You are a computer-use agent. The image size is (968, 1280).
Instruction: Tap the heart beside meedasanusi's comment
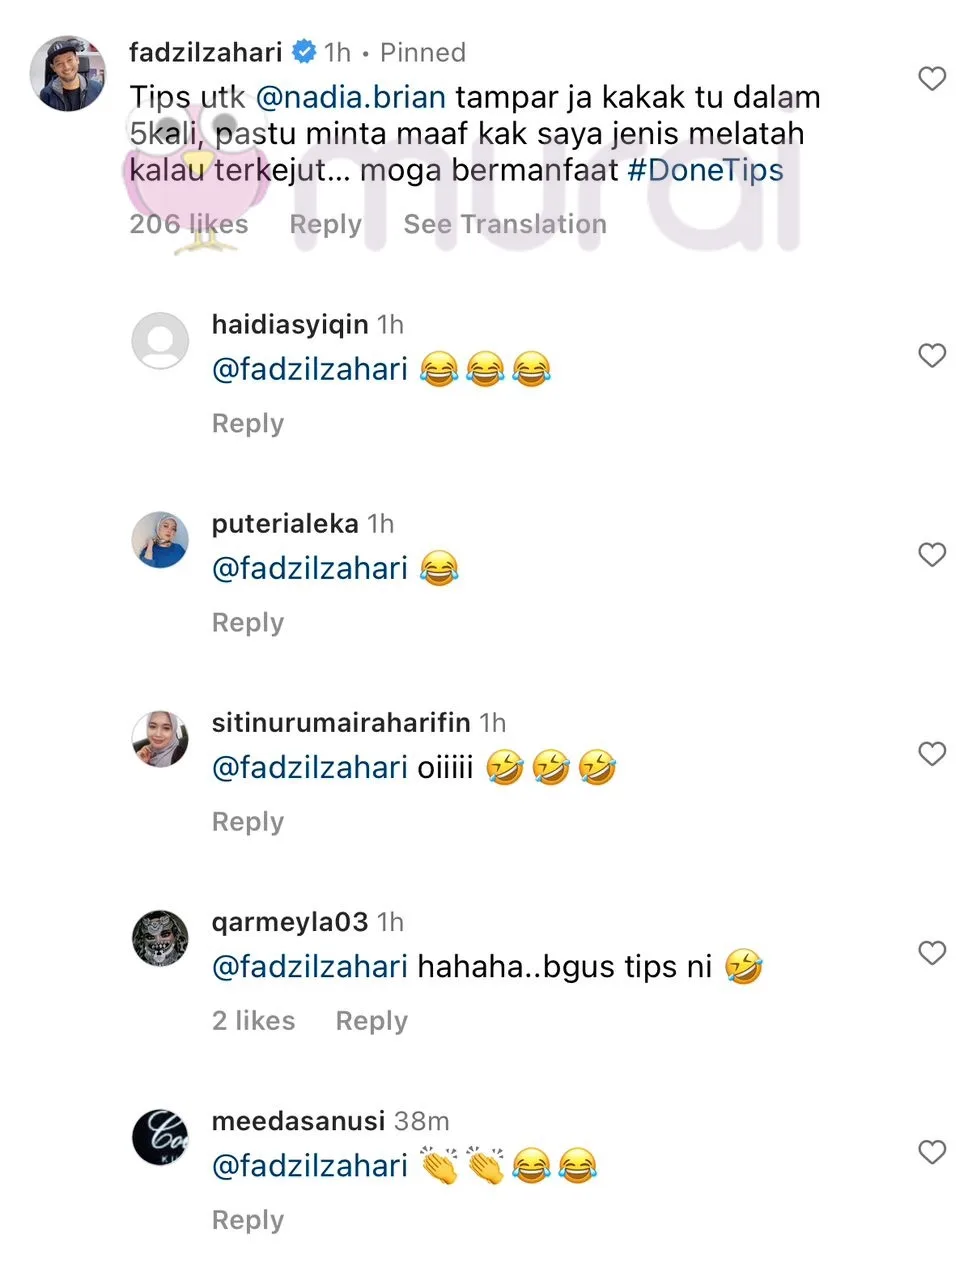click(931, 1152)
